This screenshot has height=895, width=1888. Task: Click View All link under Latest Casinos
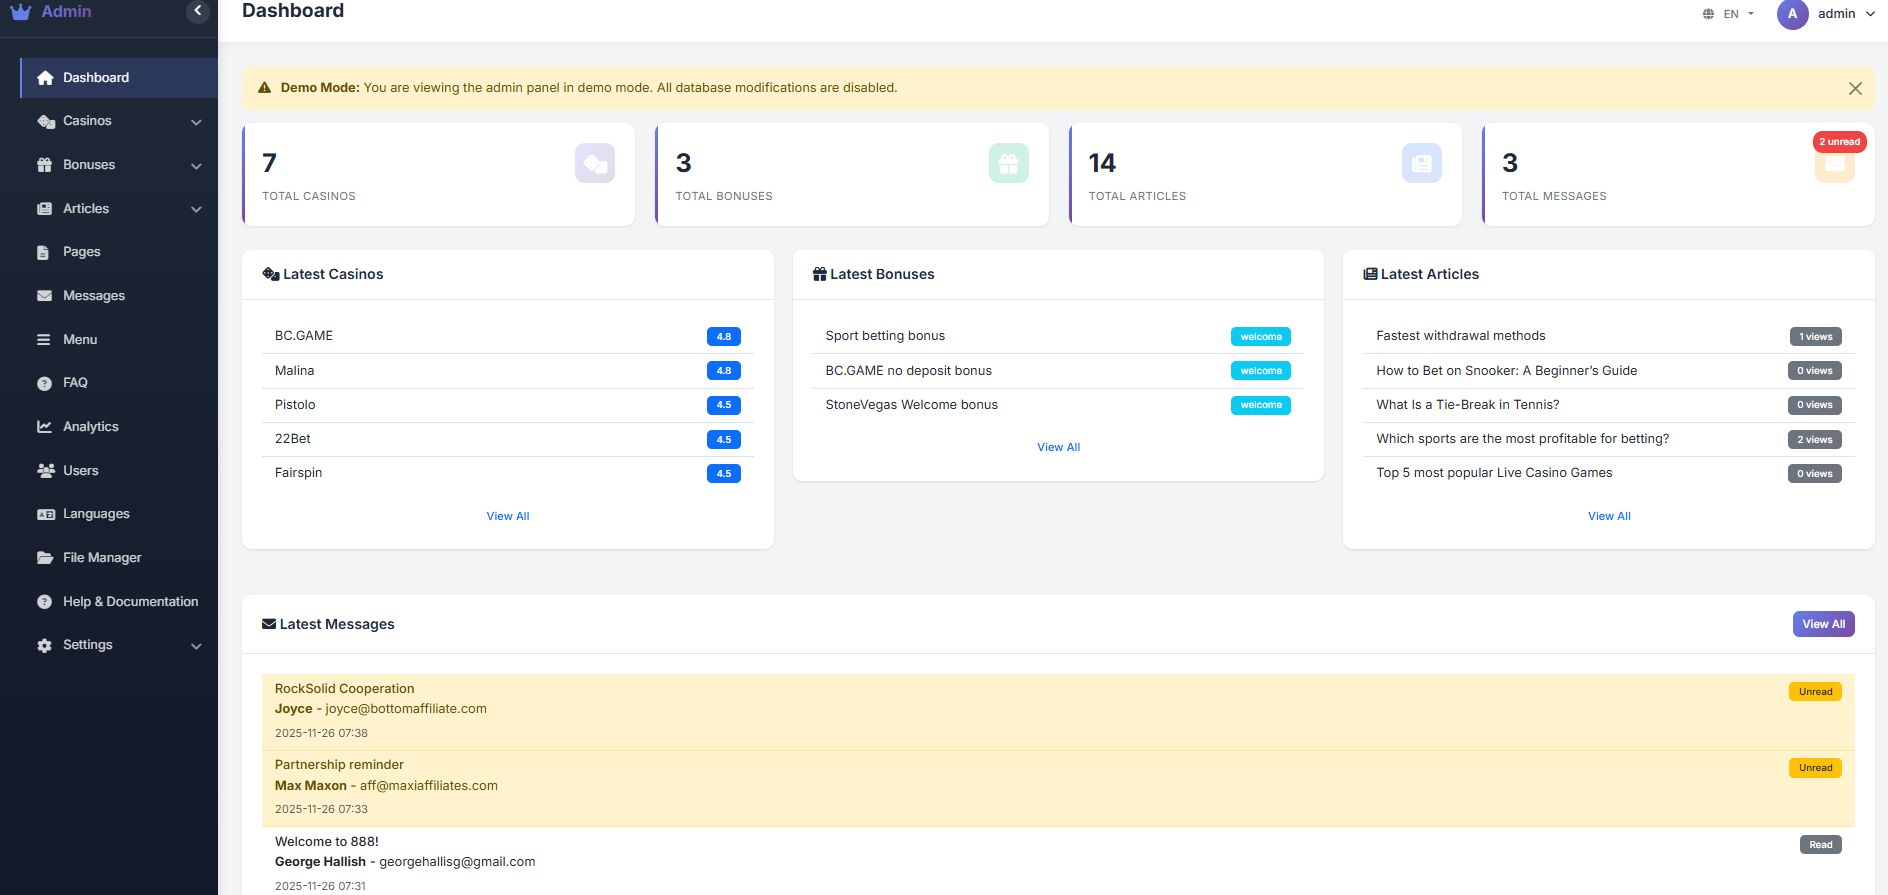[x=507, y=516]
